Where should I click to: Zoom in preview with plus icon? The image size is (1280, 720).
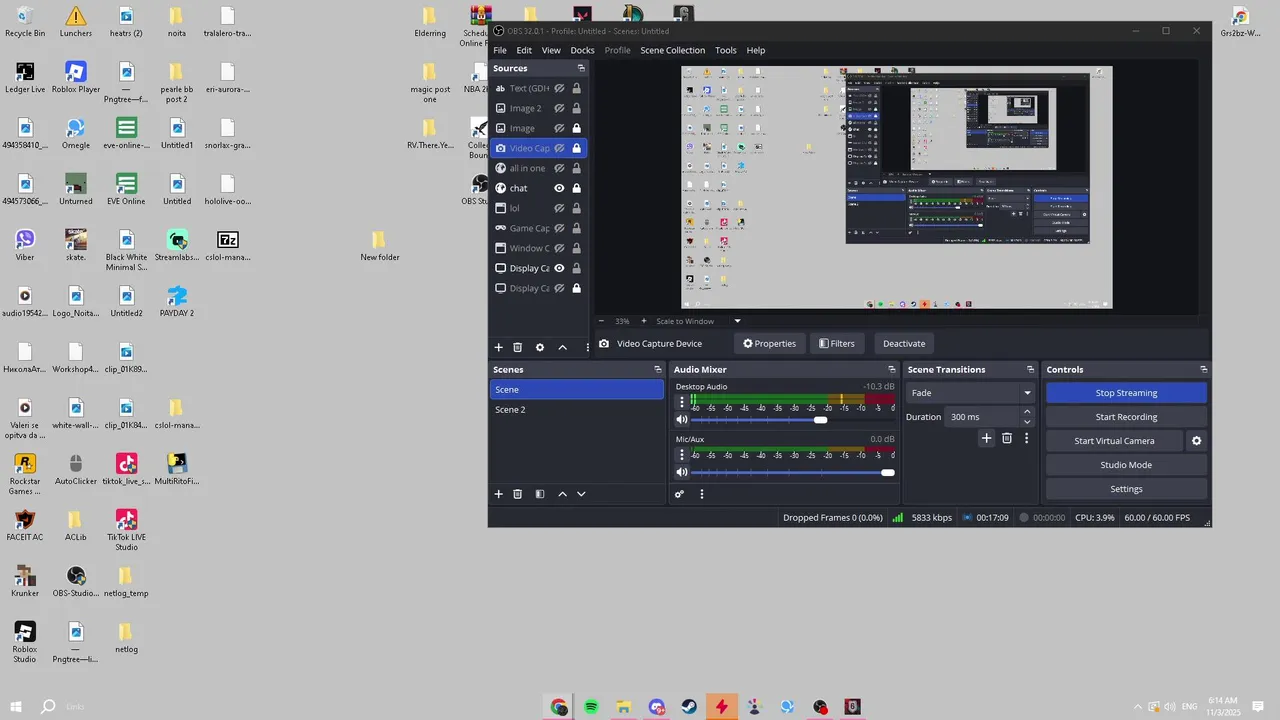(643, 321)
